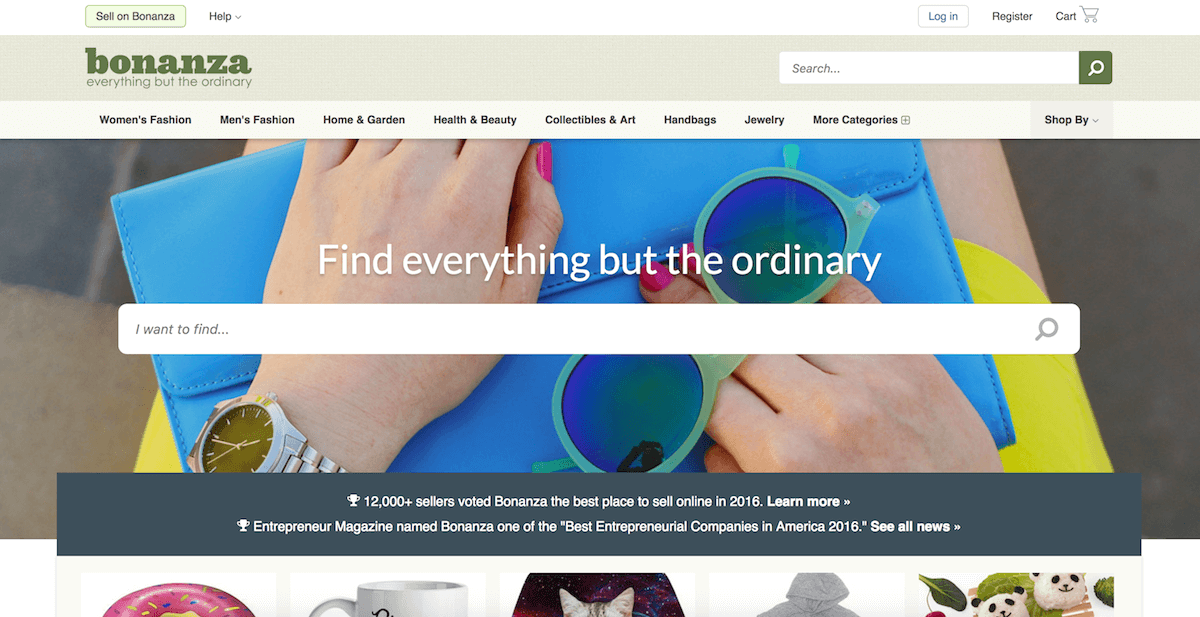Open the Women's Fashion category
The width and height of the screenshot is (1200, 617).
click(x=145, y=120)
